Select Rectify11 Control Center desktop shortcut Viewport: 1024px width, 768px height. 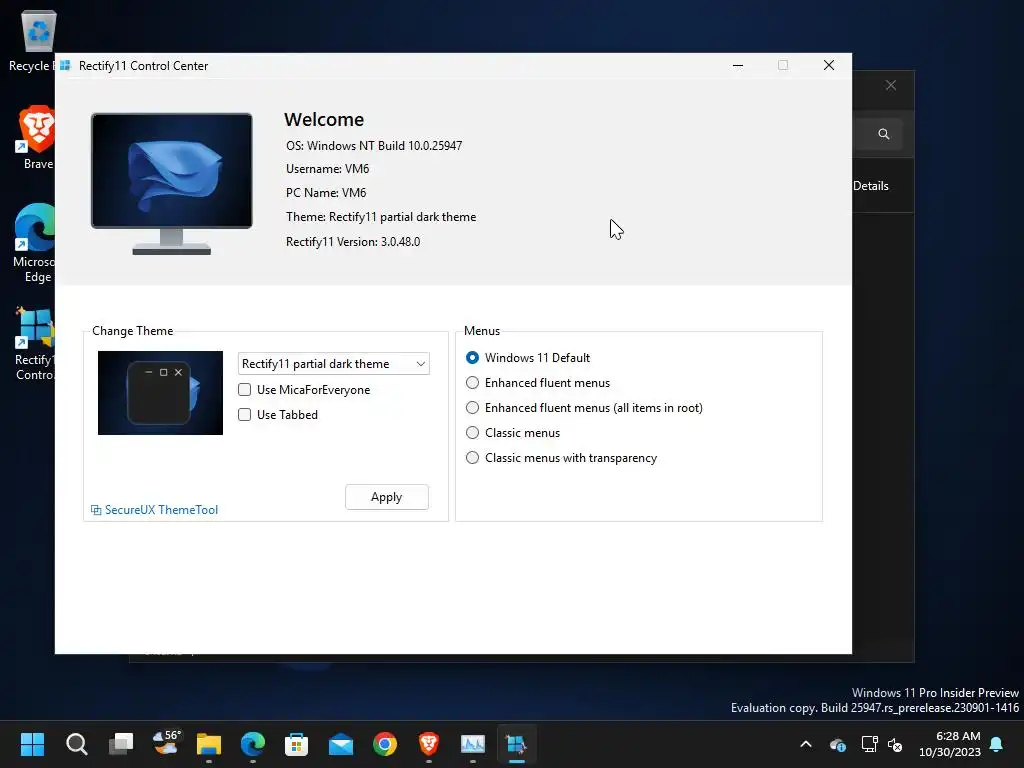click(x=34, y=344)
